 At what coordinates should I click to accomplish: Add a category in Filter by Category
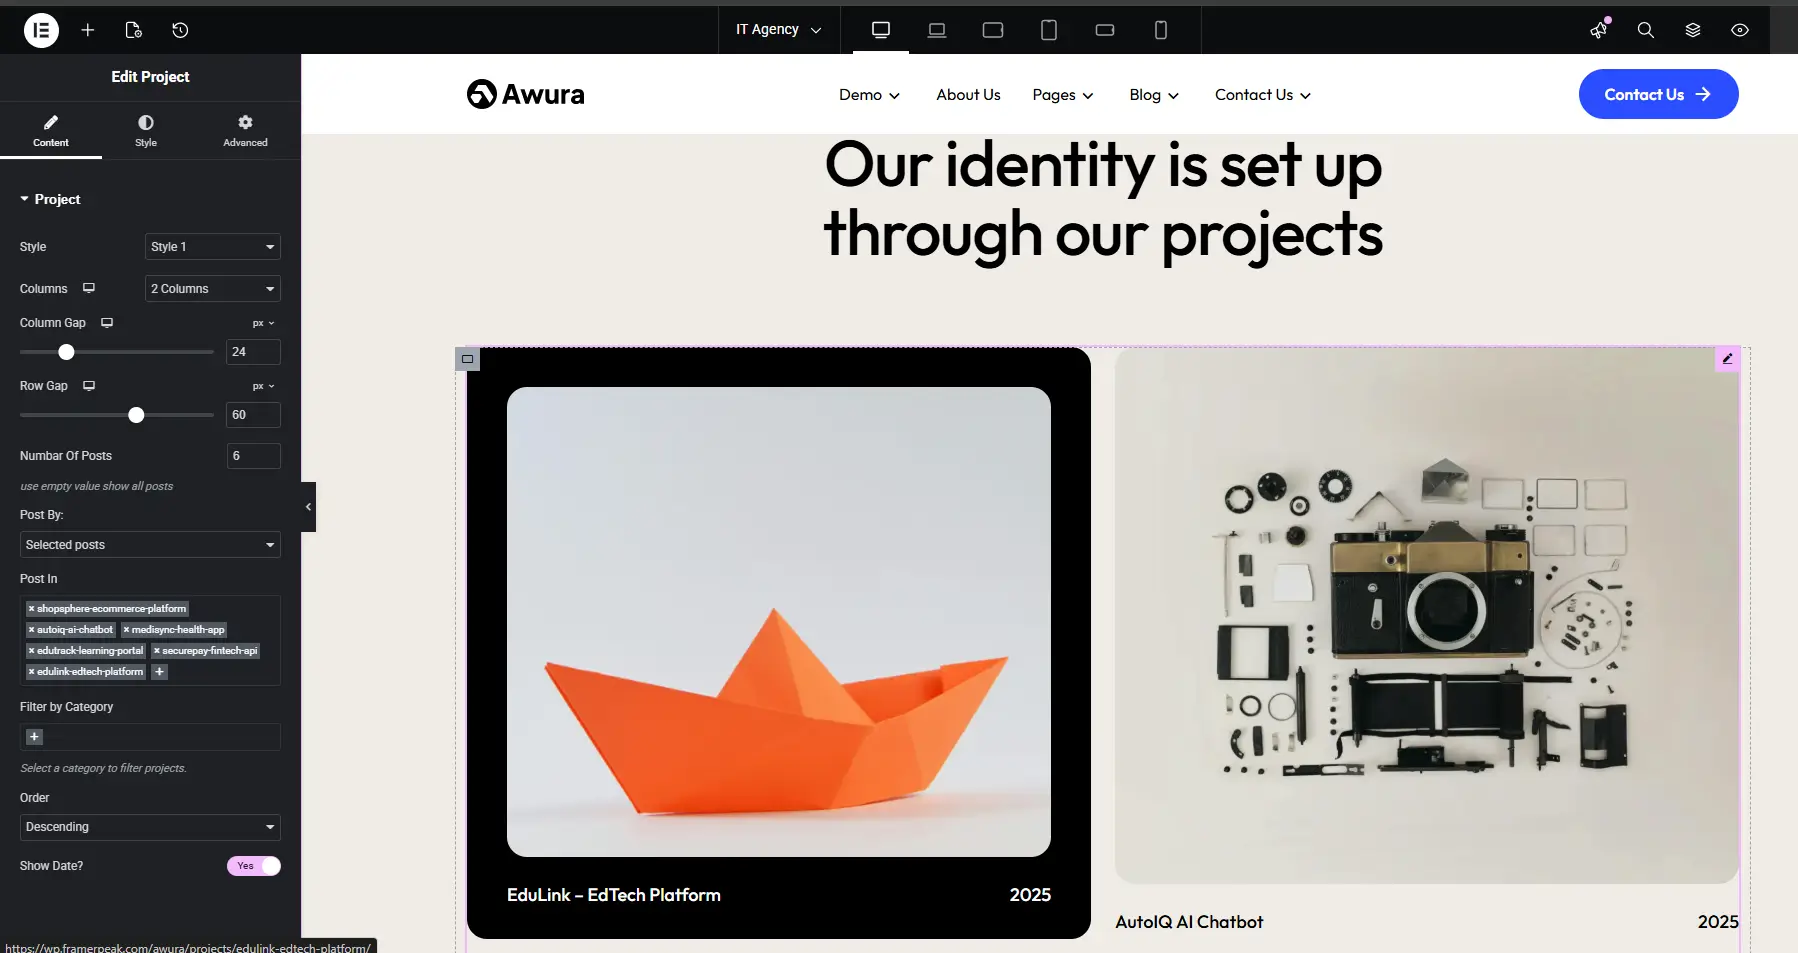(x=34, y=737)
